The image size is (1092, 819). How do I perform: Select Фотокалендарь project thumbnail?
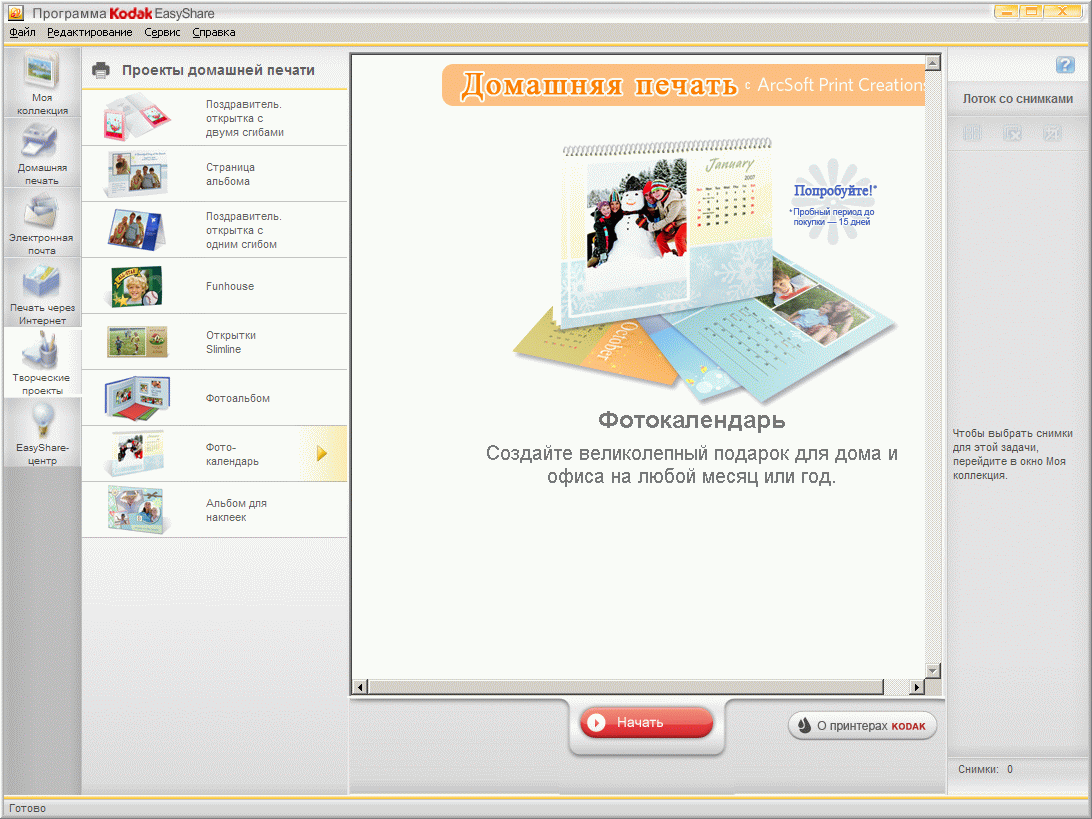pos(136,453)
